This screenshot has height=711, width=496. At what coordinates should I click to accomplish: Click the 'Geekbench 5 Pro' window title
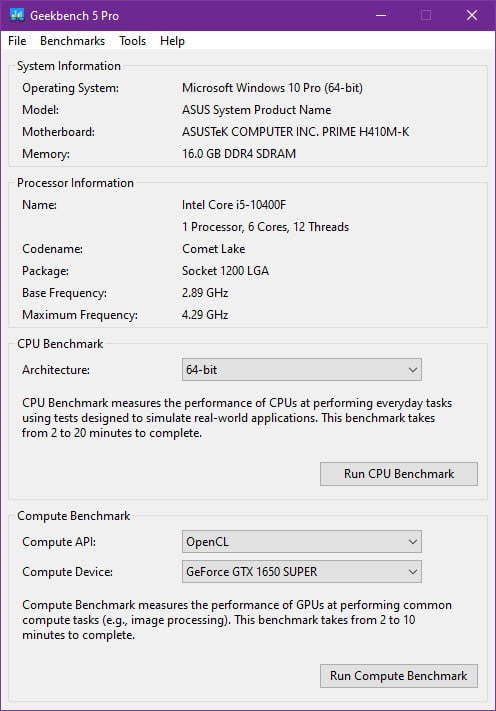(74, 15)
